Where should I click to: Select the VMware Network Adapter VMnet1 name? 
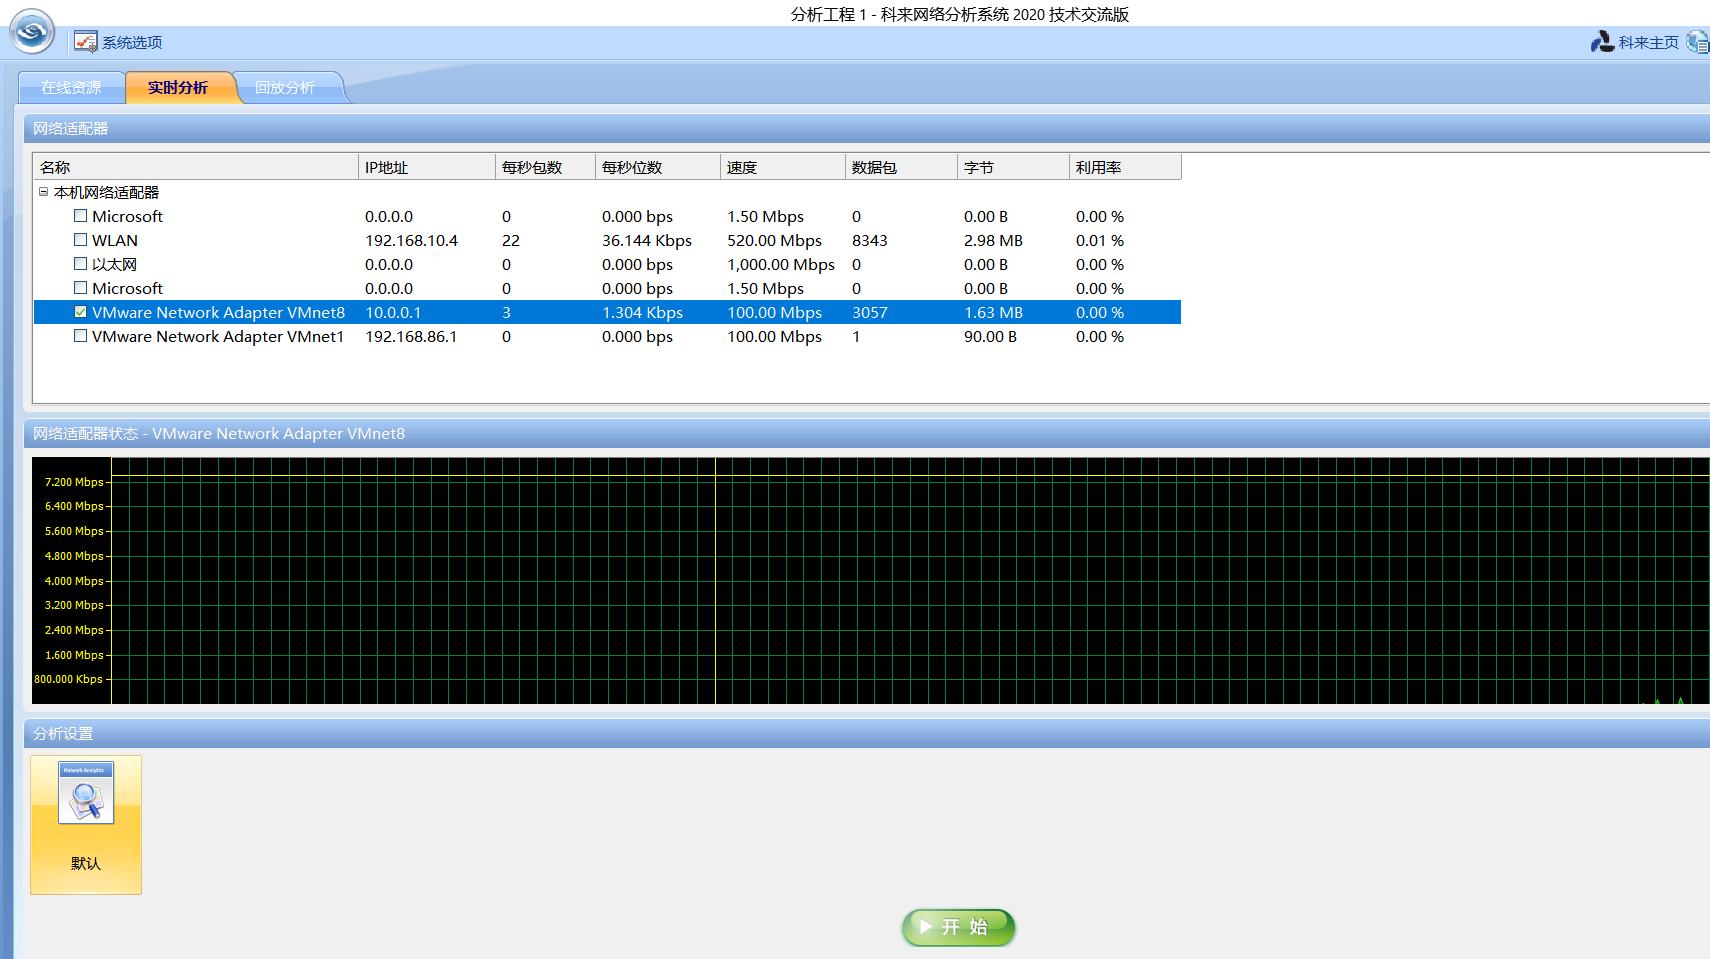pyautogui.click(x=218, y=336)
